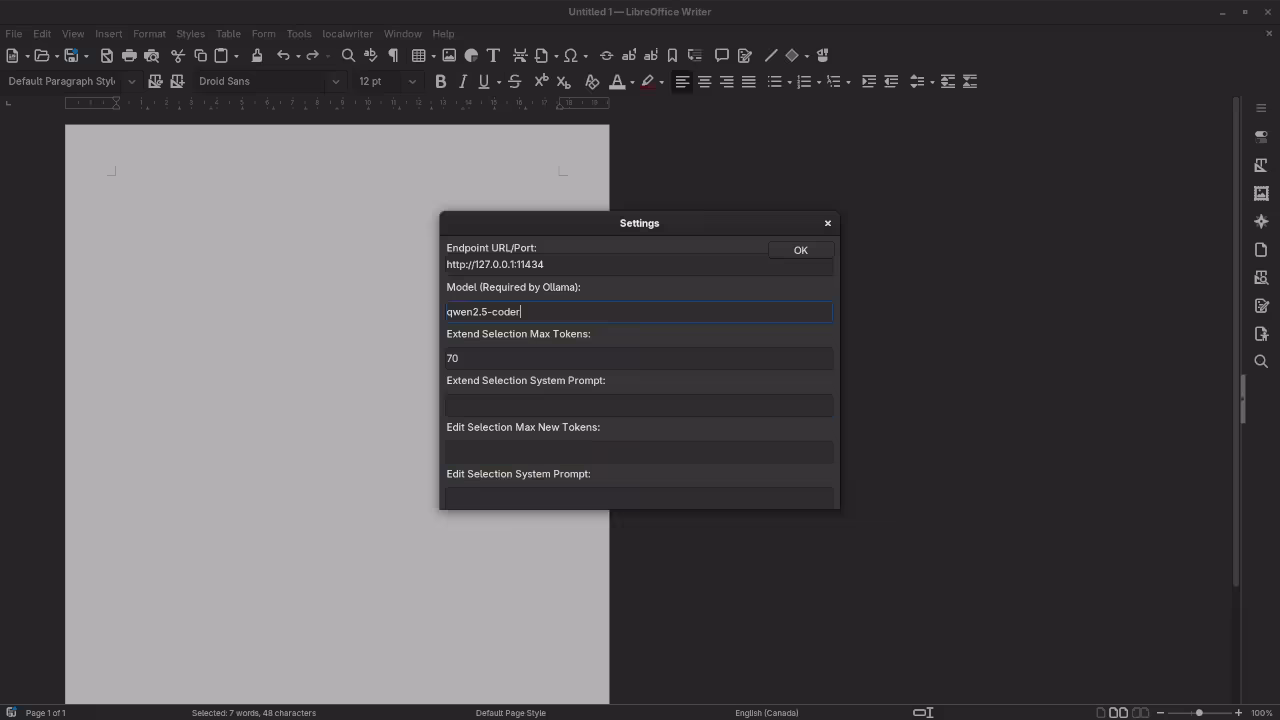Toggle formatting marks with the pilcrow icon
The width and height of the screenshot is (1280, 720).
(393, 55)
